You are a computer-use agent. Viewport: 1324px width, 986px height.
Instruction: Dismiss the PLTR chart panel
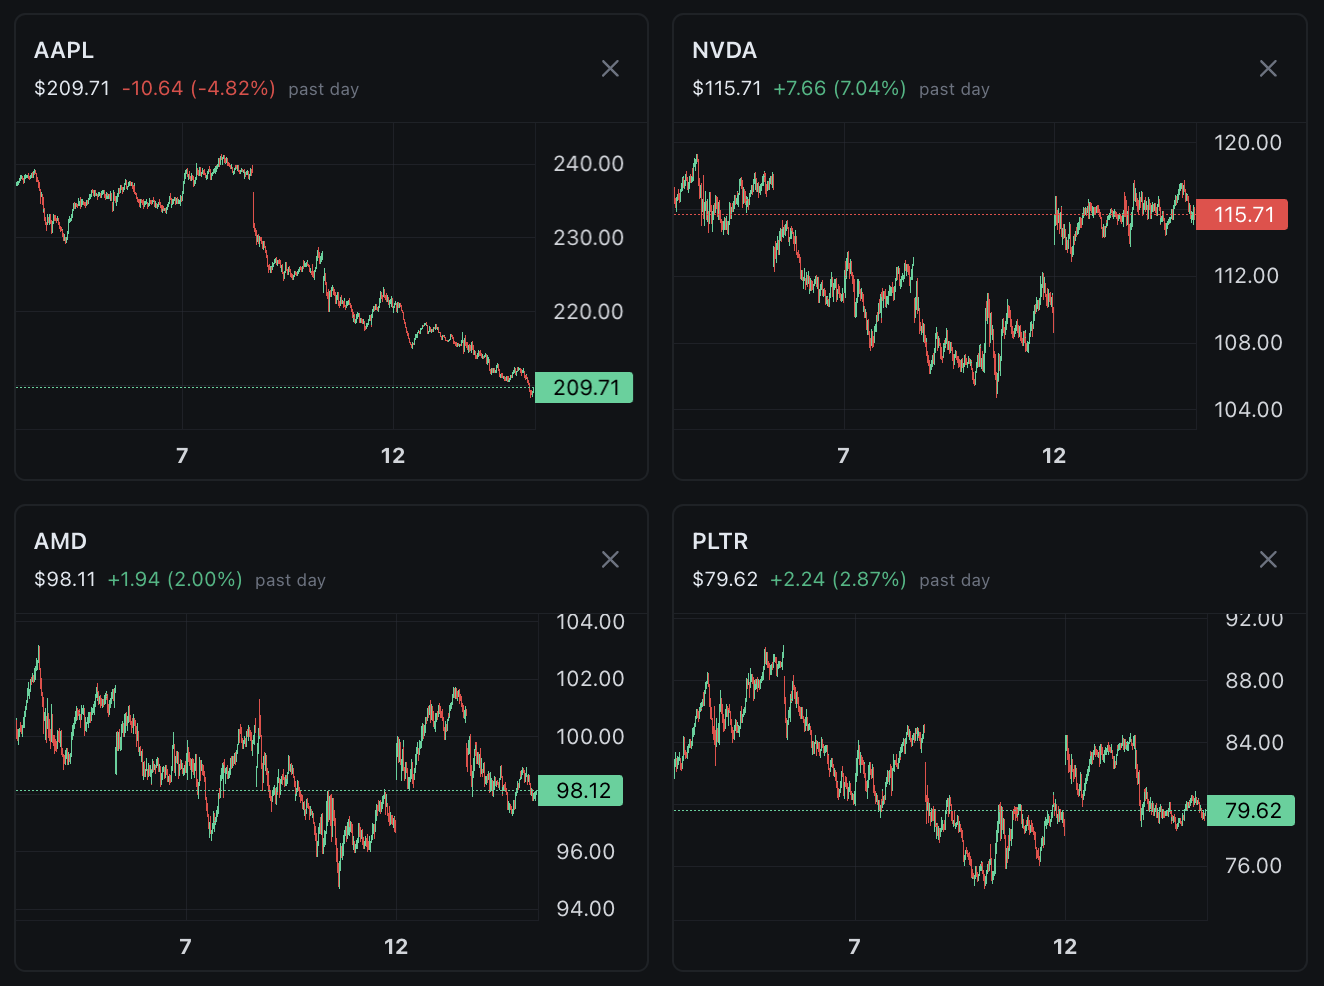point(1268,559)
